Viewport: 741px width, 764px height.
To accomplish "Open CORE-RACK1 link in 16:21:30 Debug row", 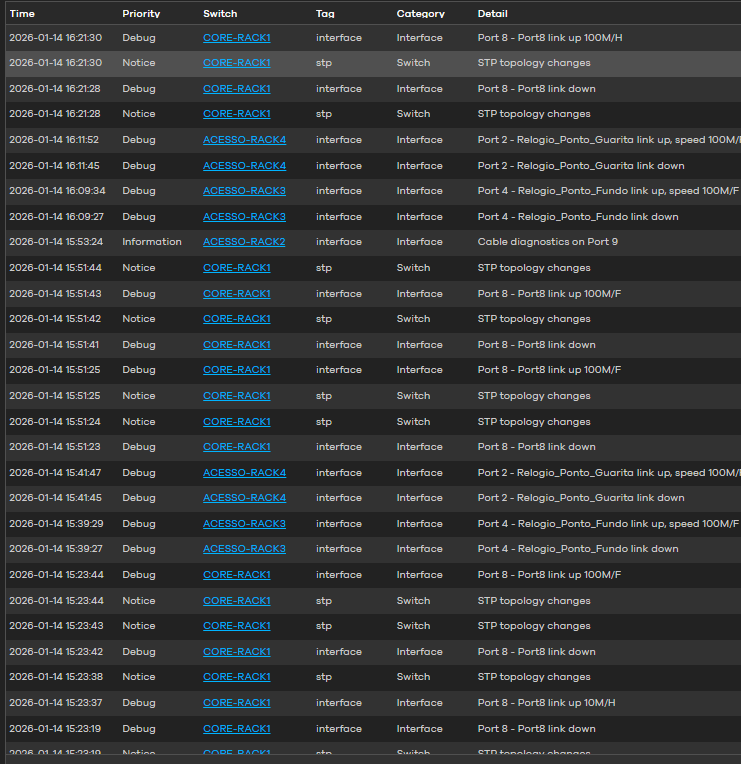I will coord(236,38).
